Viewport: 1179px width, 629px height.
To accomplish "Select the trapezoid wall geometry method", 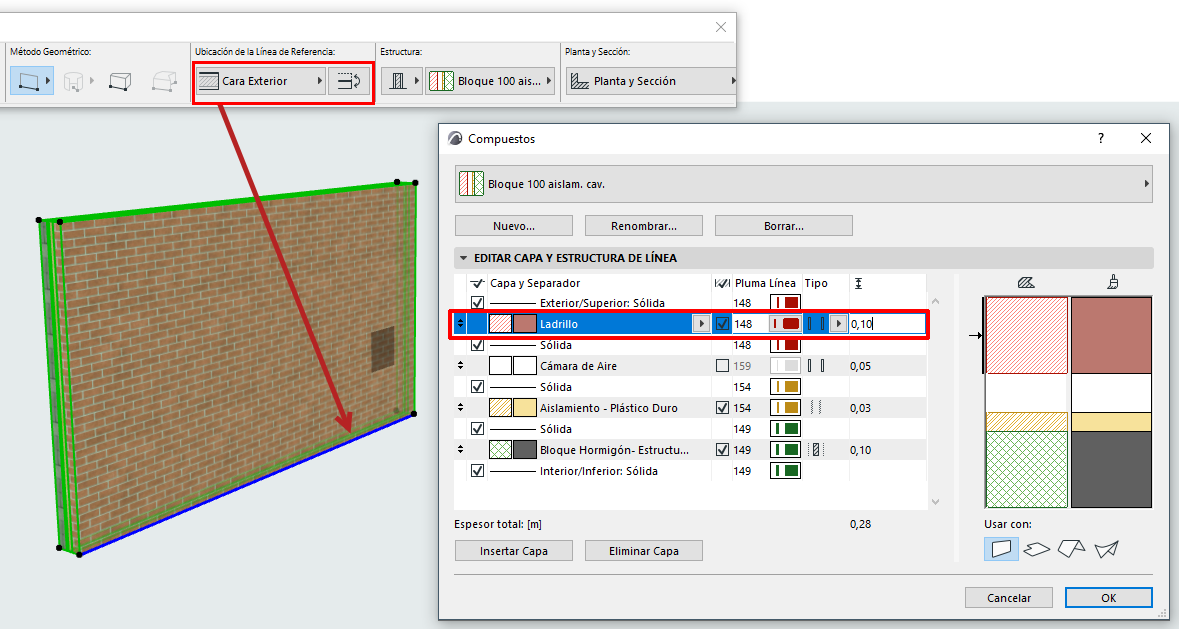I will tap(120, 81).
